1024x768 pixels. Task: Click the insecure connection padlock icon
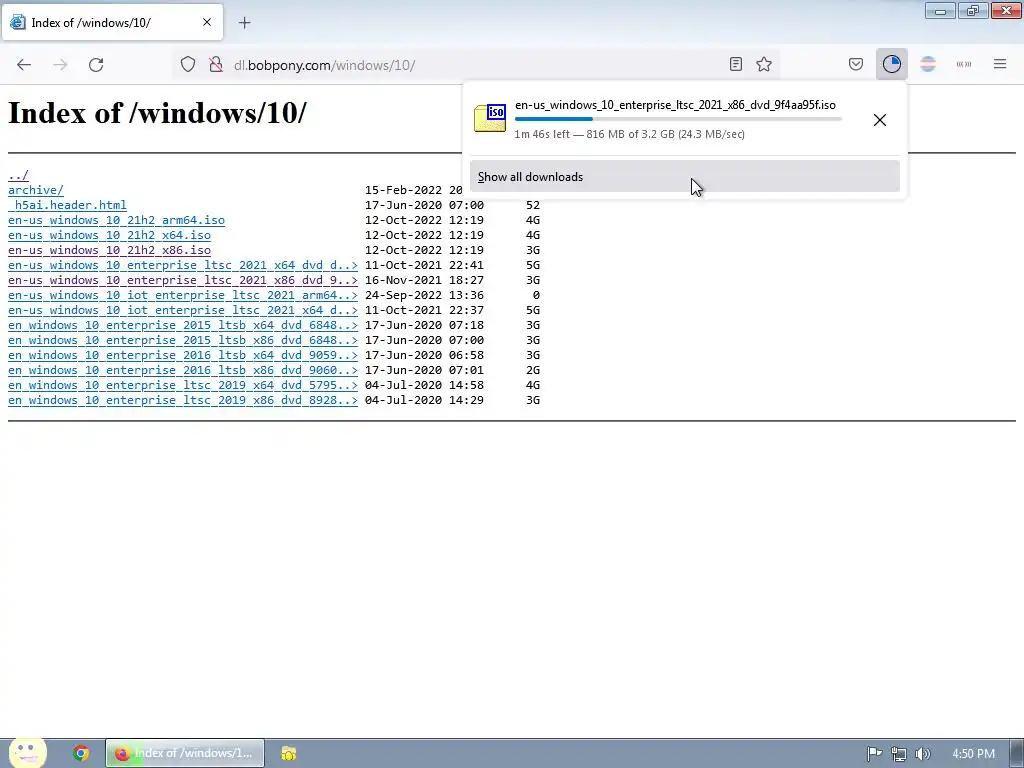pos(216,65)
